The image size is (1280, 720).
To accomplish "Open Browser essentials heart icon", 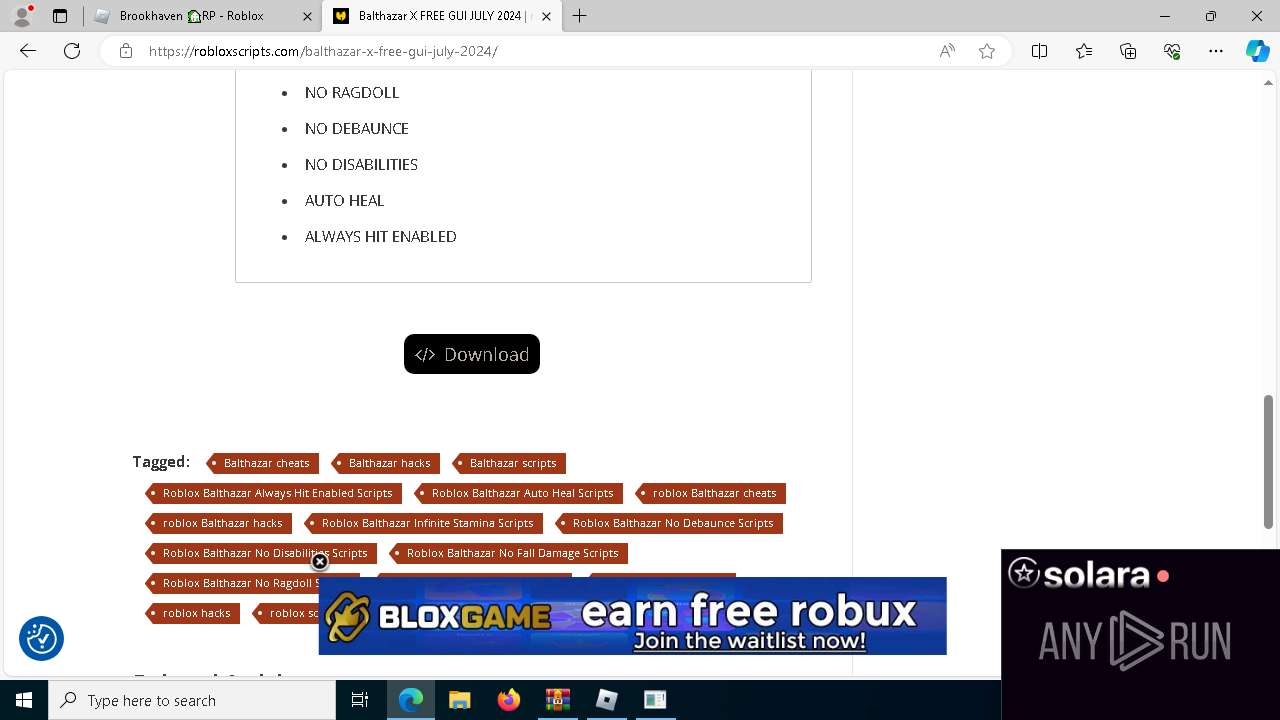I will 1172,51.
